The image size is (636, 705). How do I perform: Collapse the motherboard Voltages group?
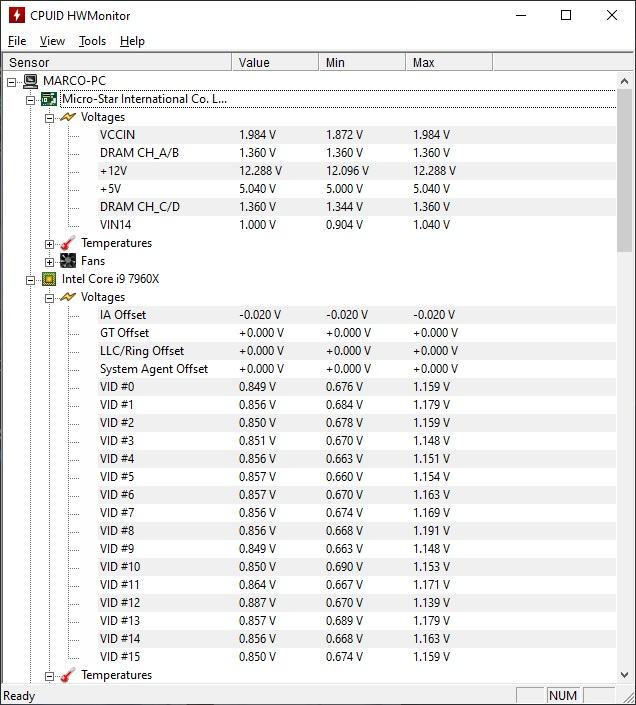point(49,118)
